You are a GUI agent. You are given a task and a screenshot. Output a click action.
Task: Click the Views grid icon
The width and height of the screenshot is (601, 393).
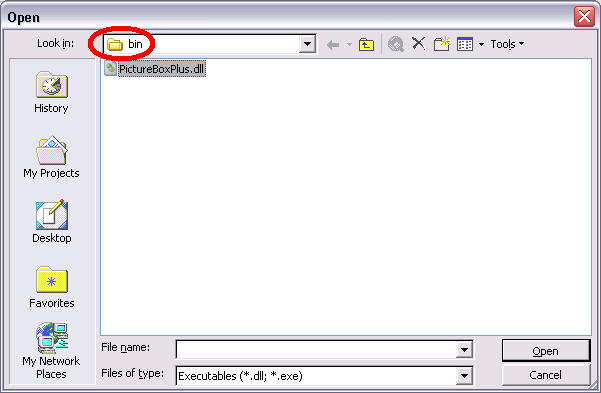point(465,44)
